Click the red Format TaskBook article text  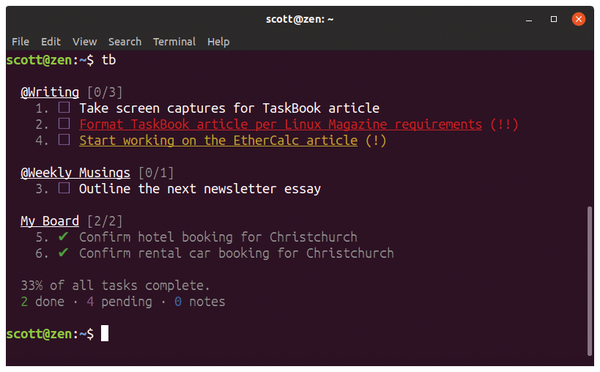click(x=280, y=124)
